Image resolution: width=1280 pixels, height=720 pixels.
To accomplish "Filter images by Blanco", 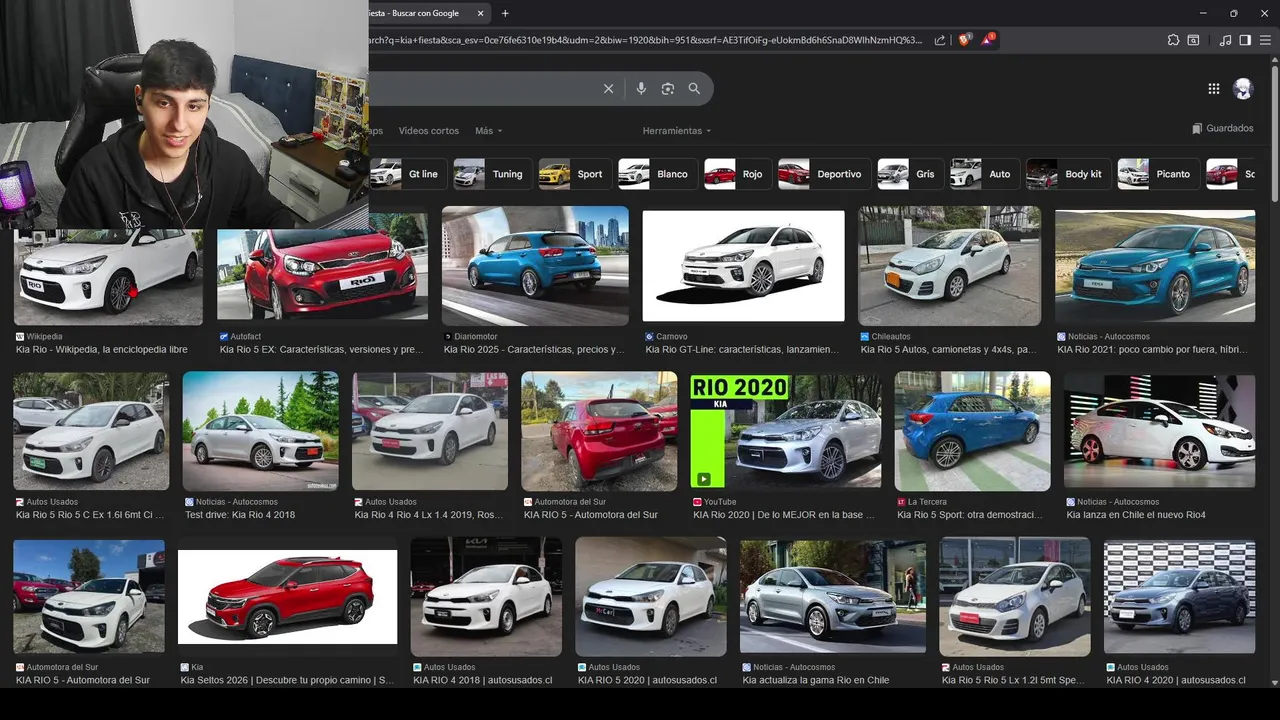I will [x=656, y=174].
